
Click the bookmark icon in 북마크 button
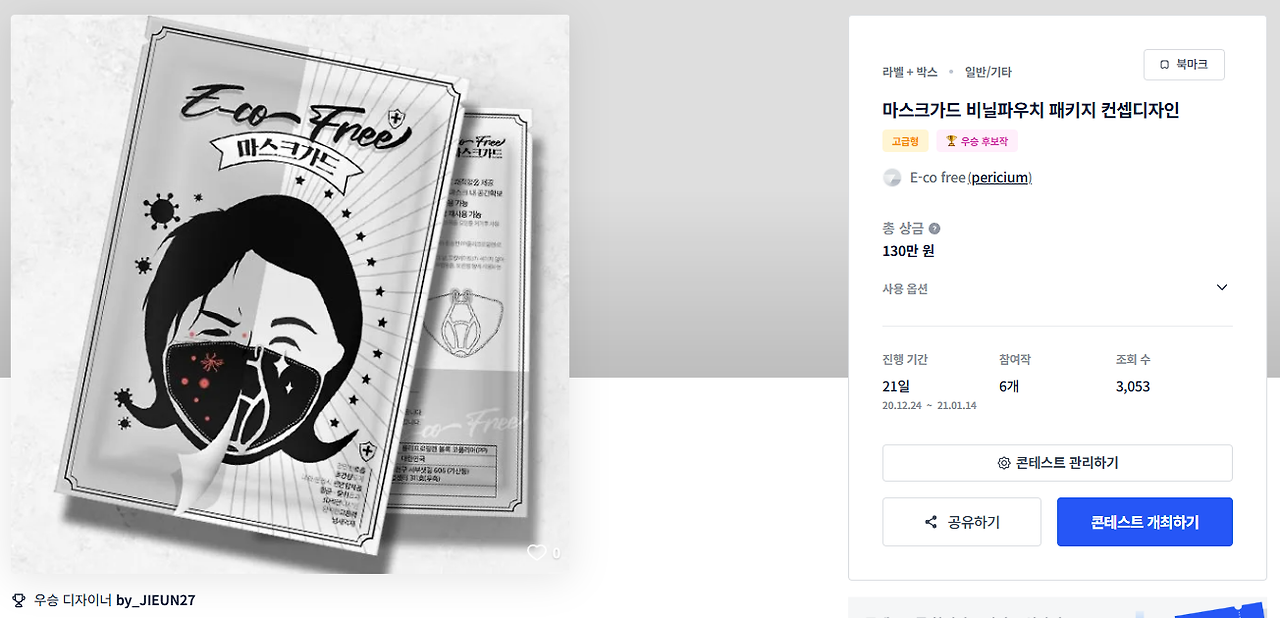tap(1164, 64)
